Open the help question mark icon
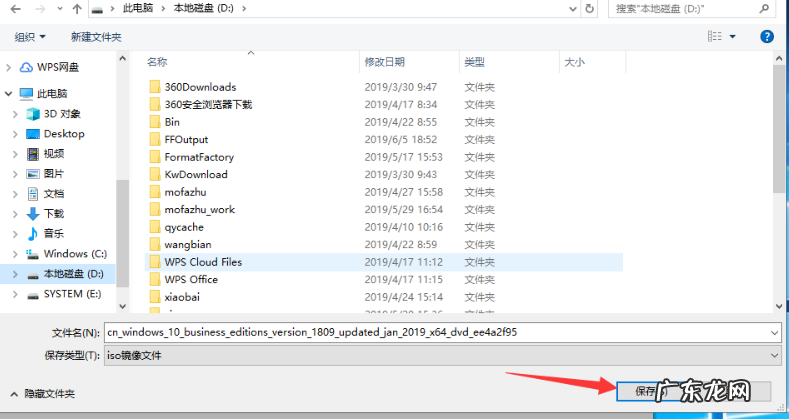789x420 pixels. [x=766, y=36]
